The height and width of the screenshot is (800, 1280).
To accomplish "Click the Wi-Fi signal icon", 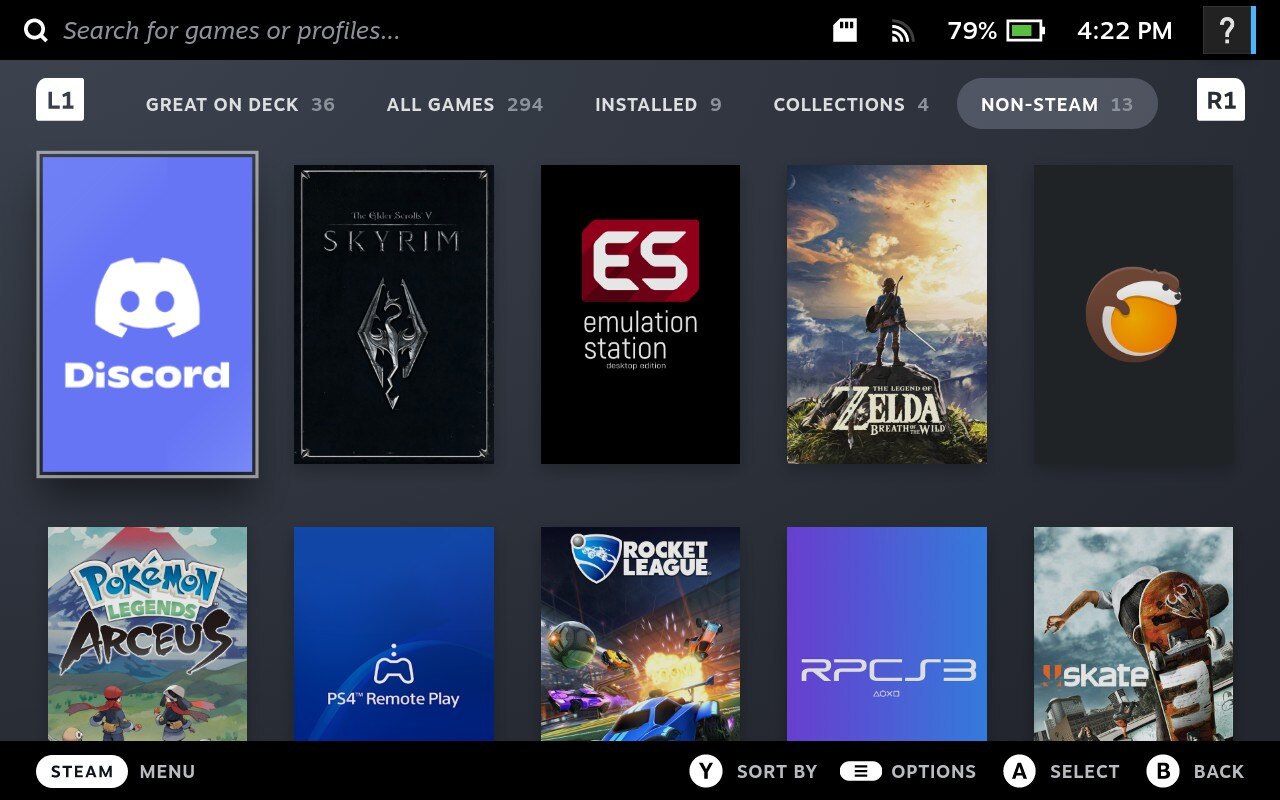I will click(901, 30).
